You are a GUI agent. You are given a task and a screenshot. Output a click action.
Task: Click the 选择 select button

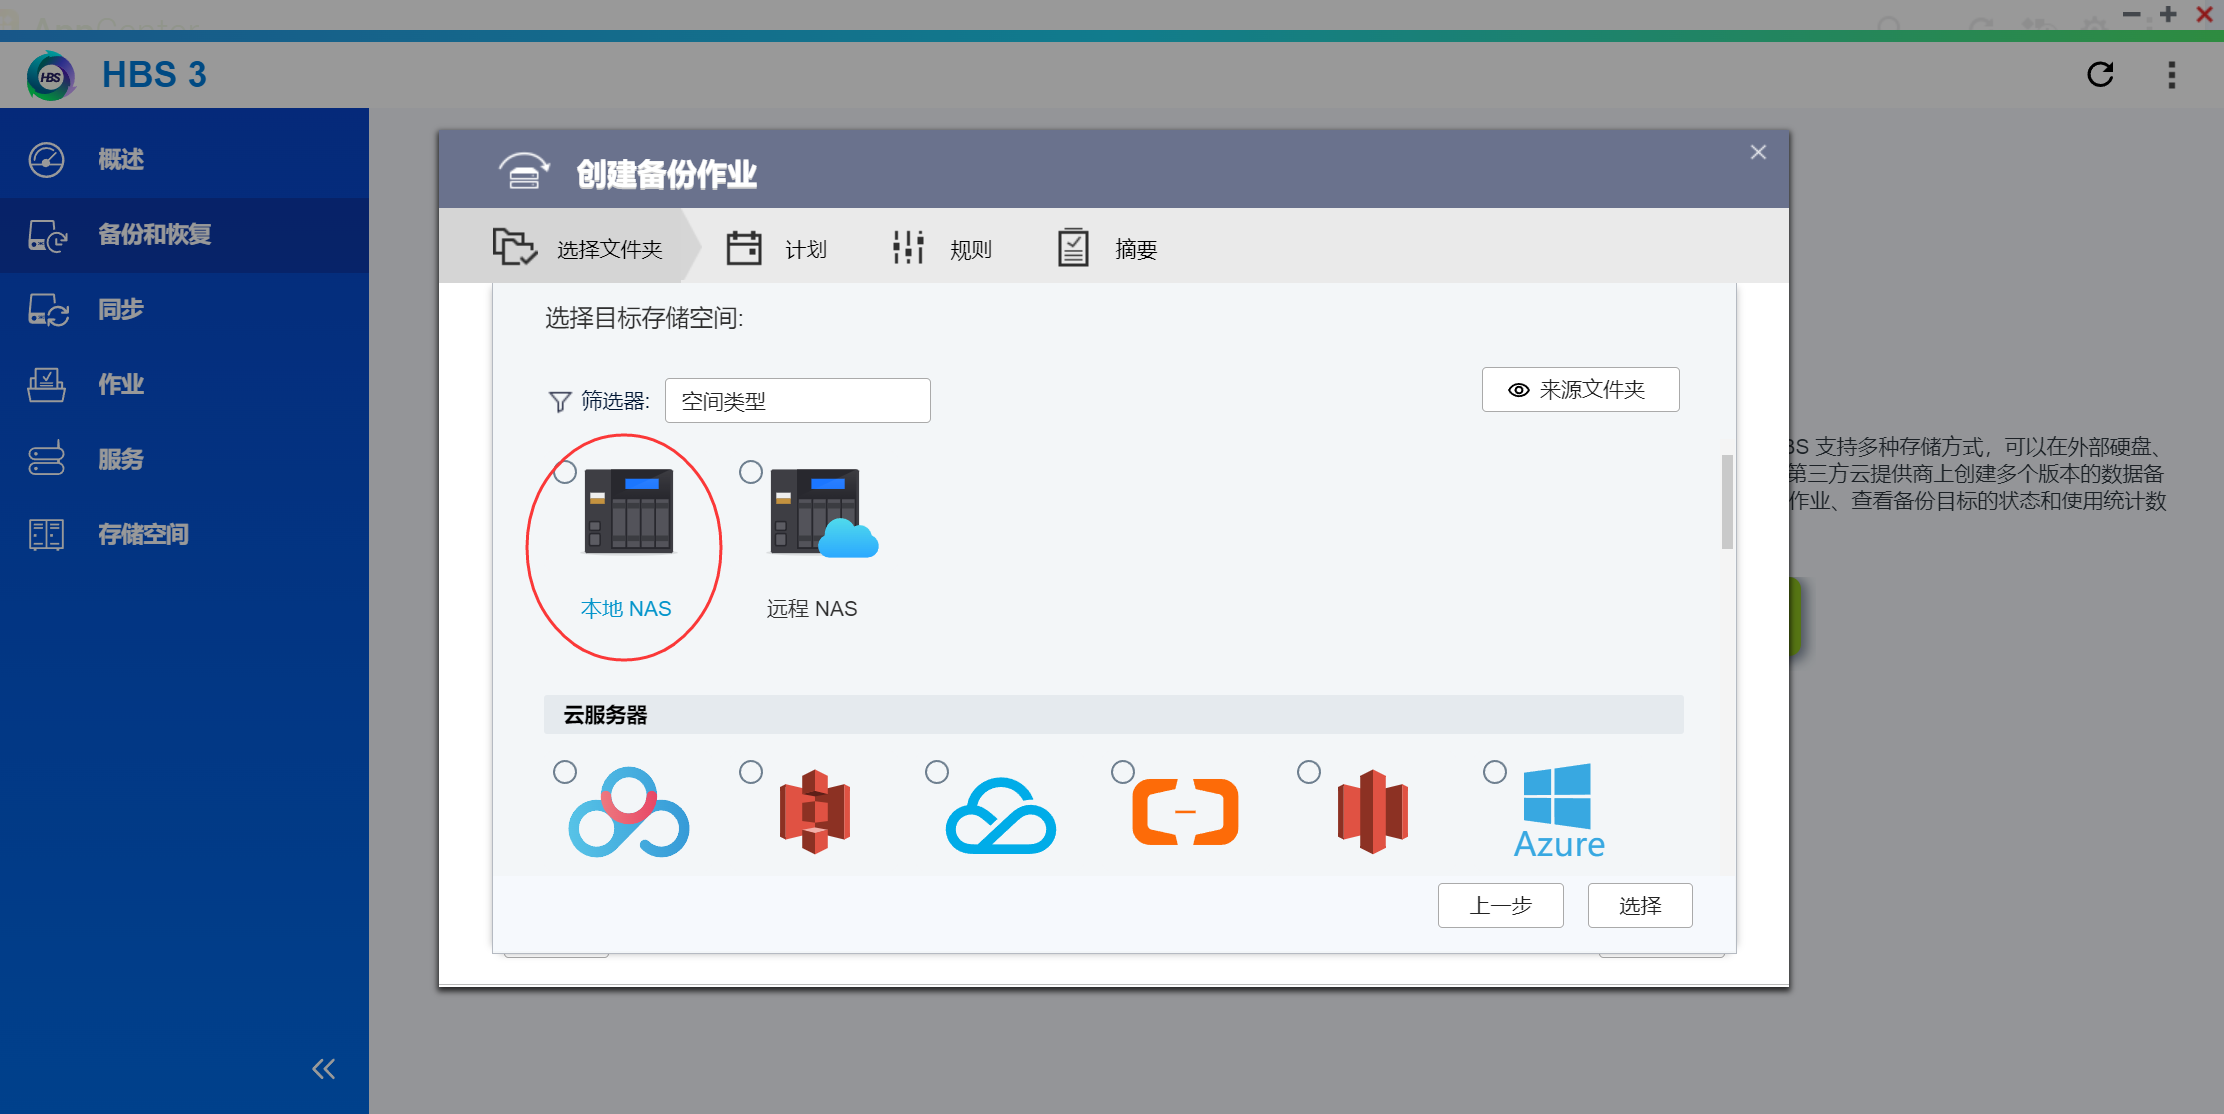tap(1640, 906)
